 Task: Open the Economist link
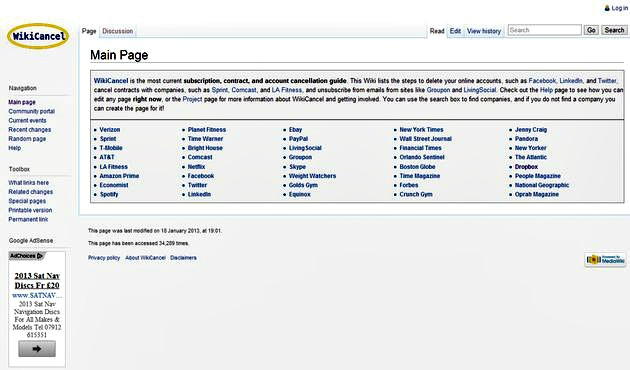tap(114, 185)
